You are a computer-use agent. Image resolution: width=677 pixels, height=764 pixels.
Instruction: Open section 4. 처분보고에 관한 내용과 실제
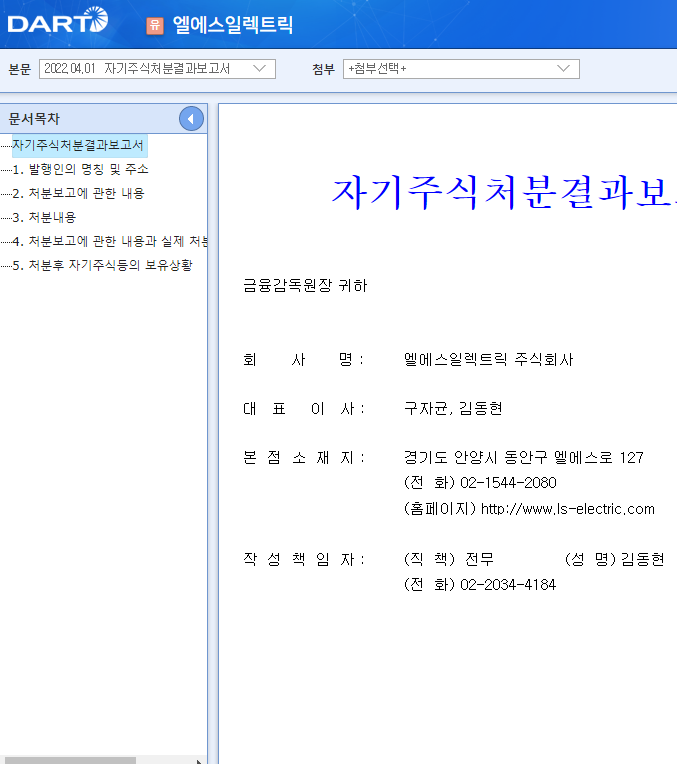point(110,241)
